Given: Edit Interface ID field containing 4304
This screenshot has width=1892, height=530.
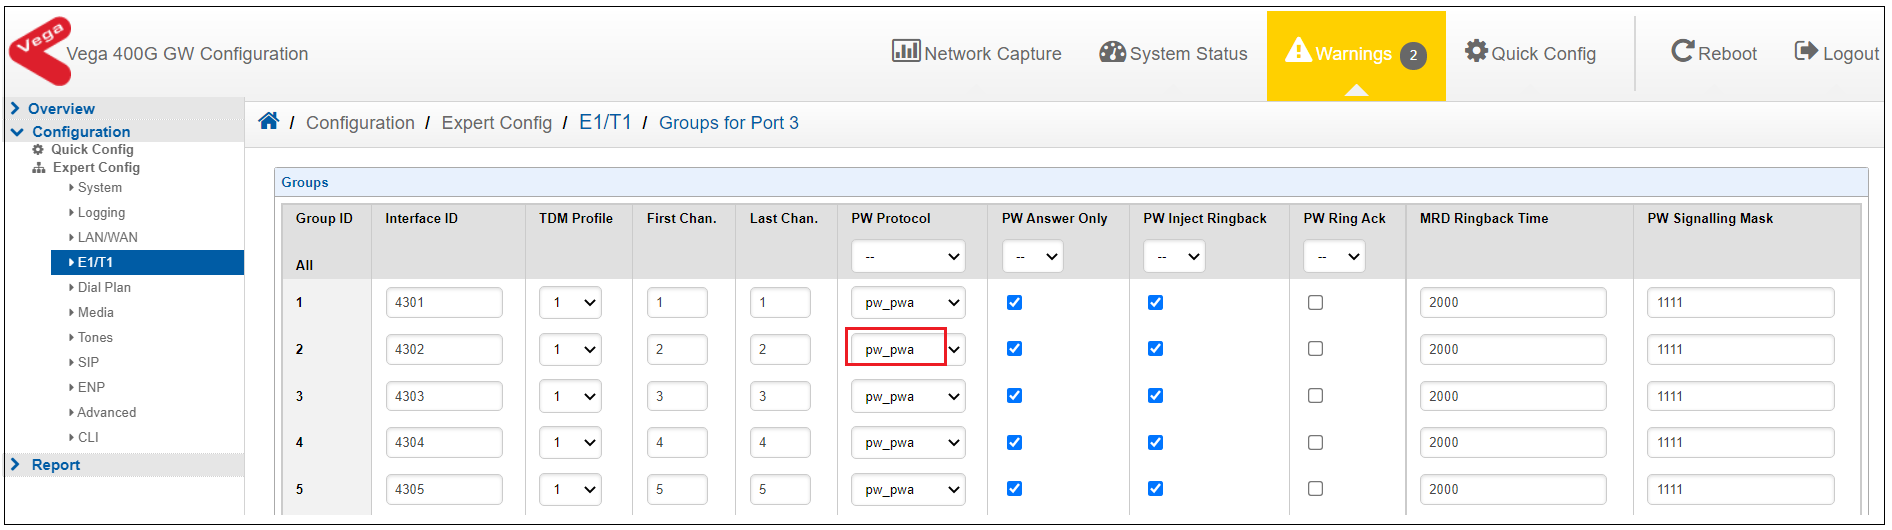Looking at the screenshot, I should click(444, 442).
